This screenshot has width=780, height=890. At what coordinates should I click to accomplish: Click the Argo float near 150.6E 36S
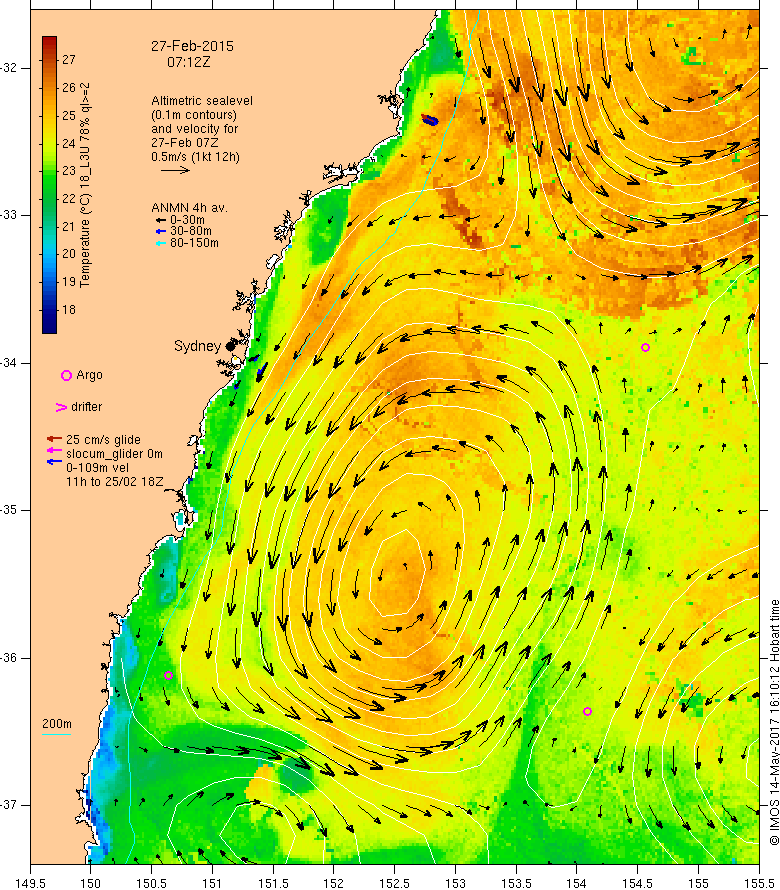point(169,675)
